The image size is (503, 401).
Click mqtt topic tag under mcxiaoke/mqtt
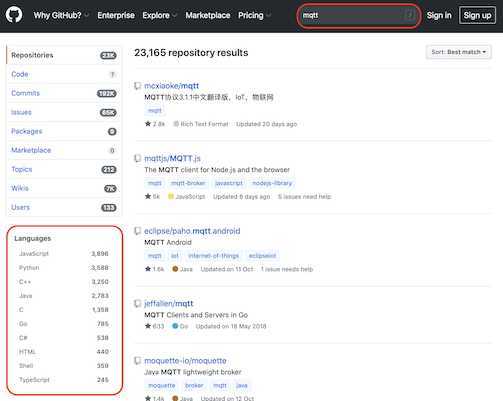pyautogui.click(x=155, y=110)
